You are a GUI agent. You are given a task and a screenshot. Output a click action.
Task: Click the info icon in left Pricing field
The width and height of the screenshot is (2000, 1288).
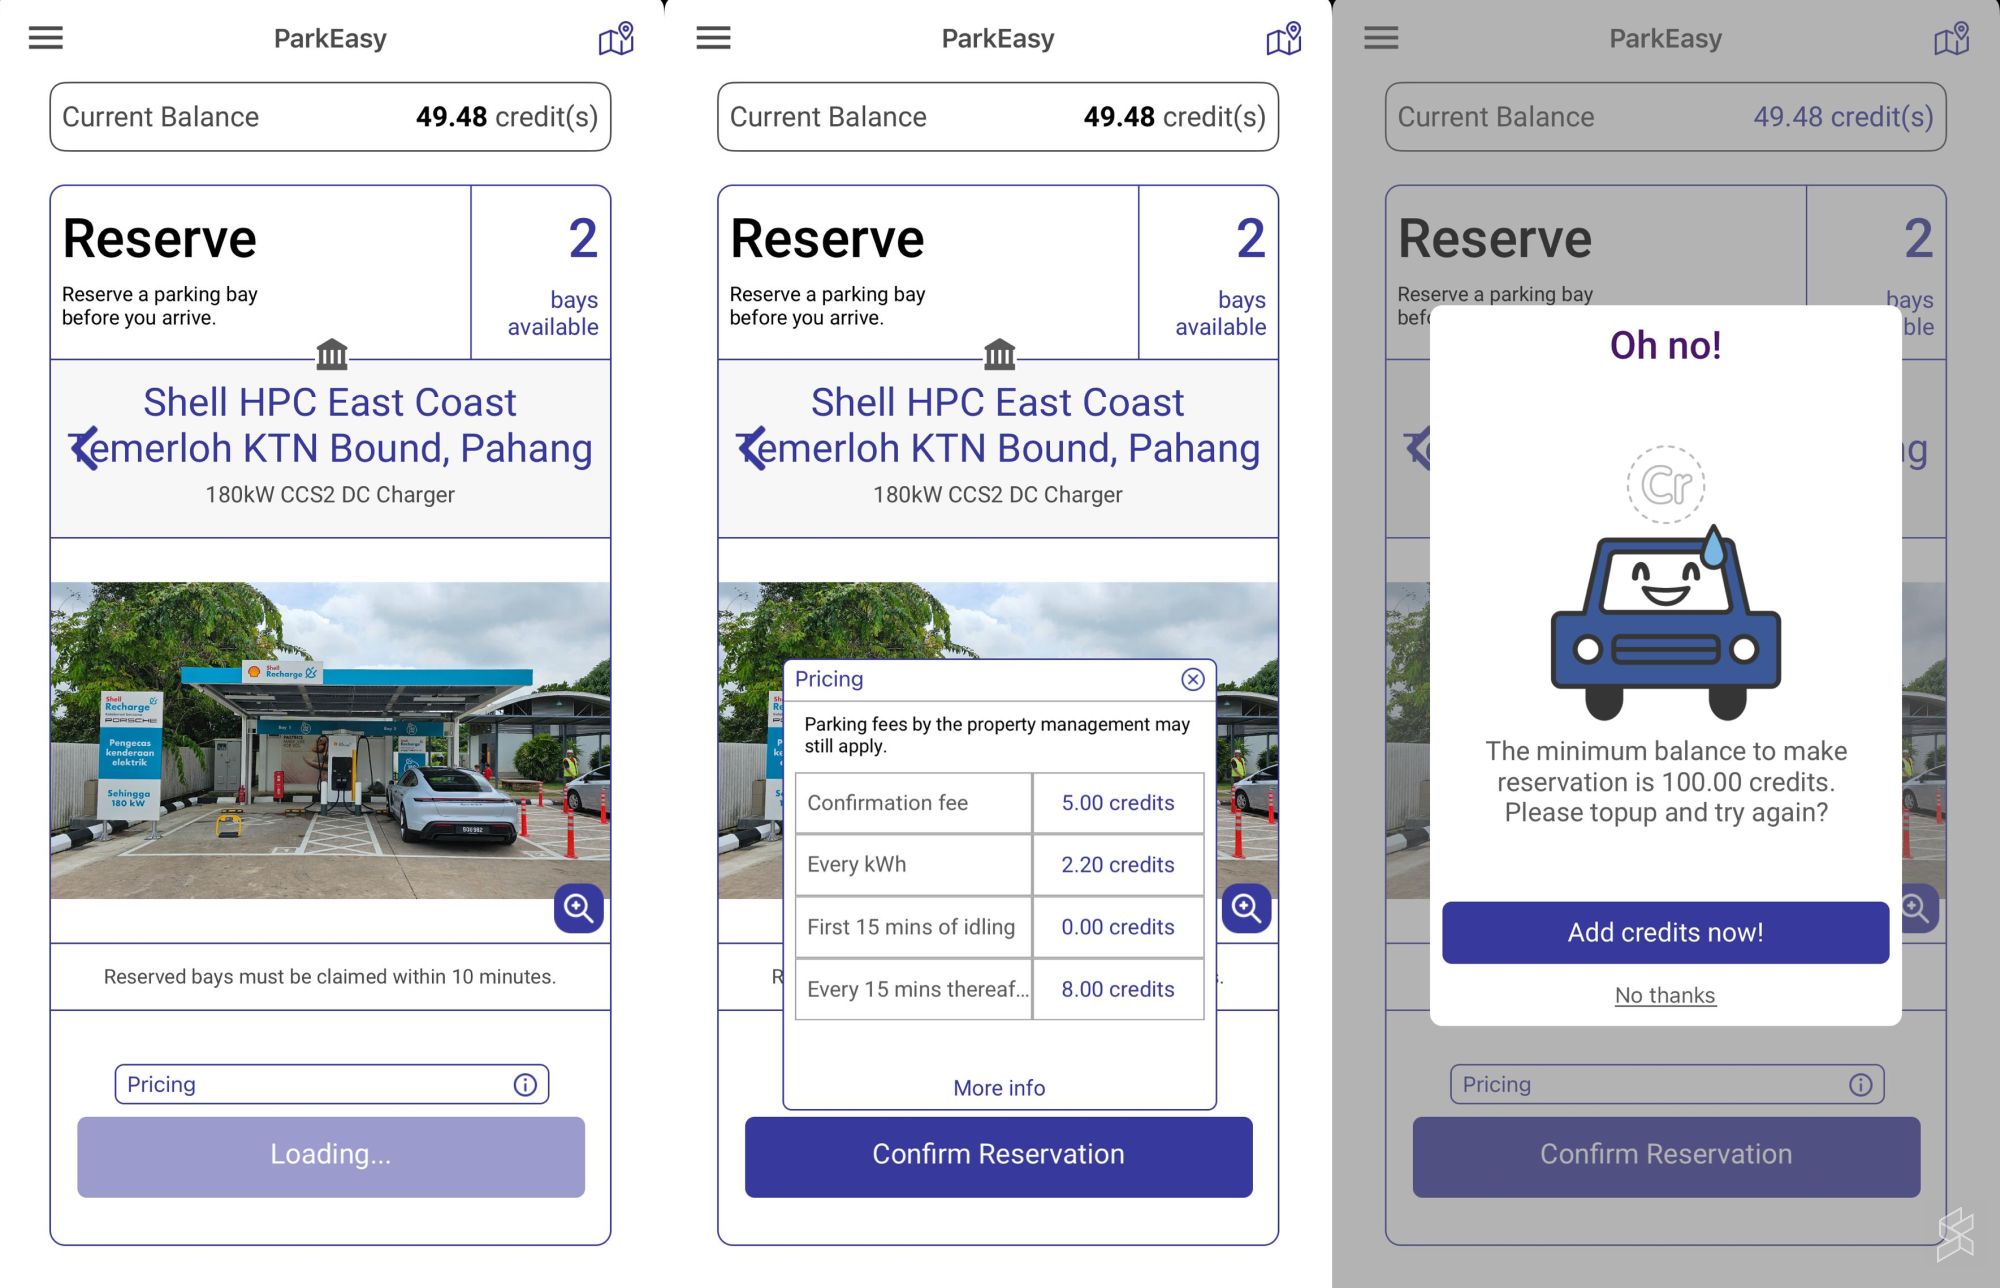click(x=525, y=1085)
